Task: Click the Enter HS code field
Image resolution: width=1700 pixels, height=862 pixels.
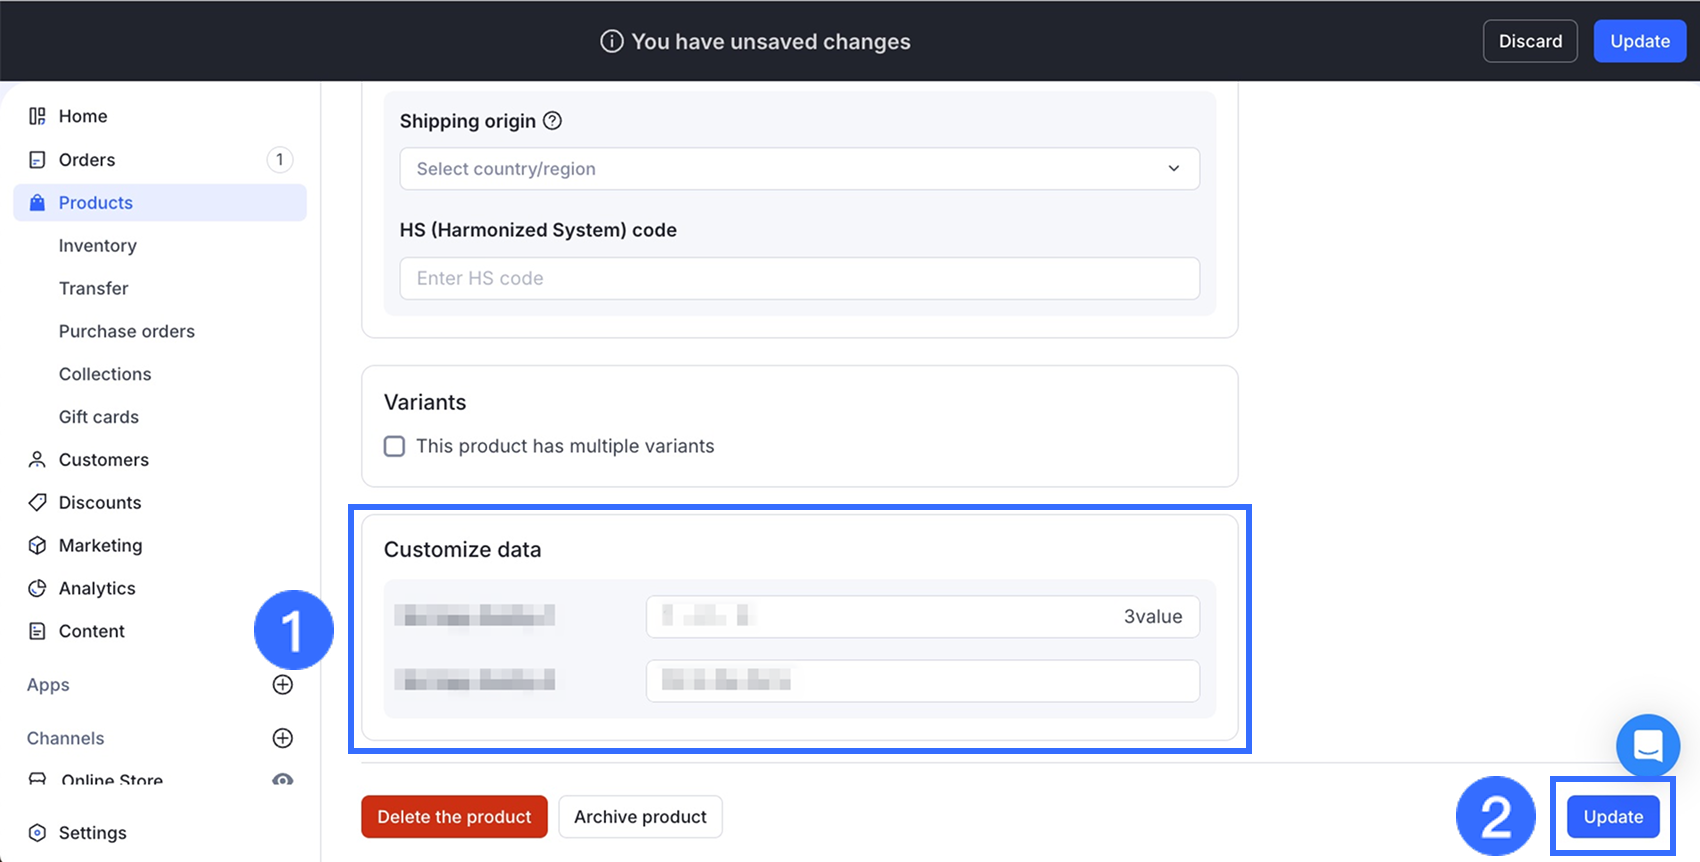Action: click(x=799, y=278)
